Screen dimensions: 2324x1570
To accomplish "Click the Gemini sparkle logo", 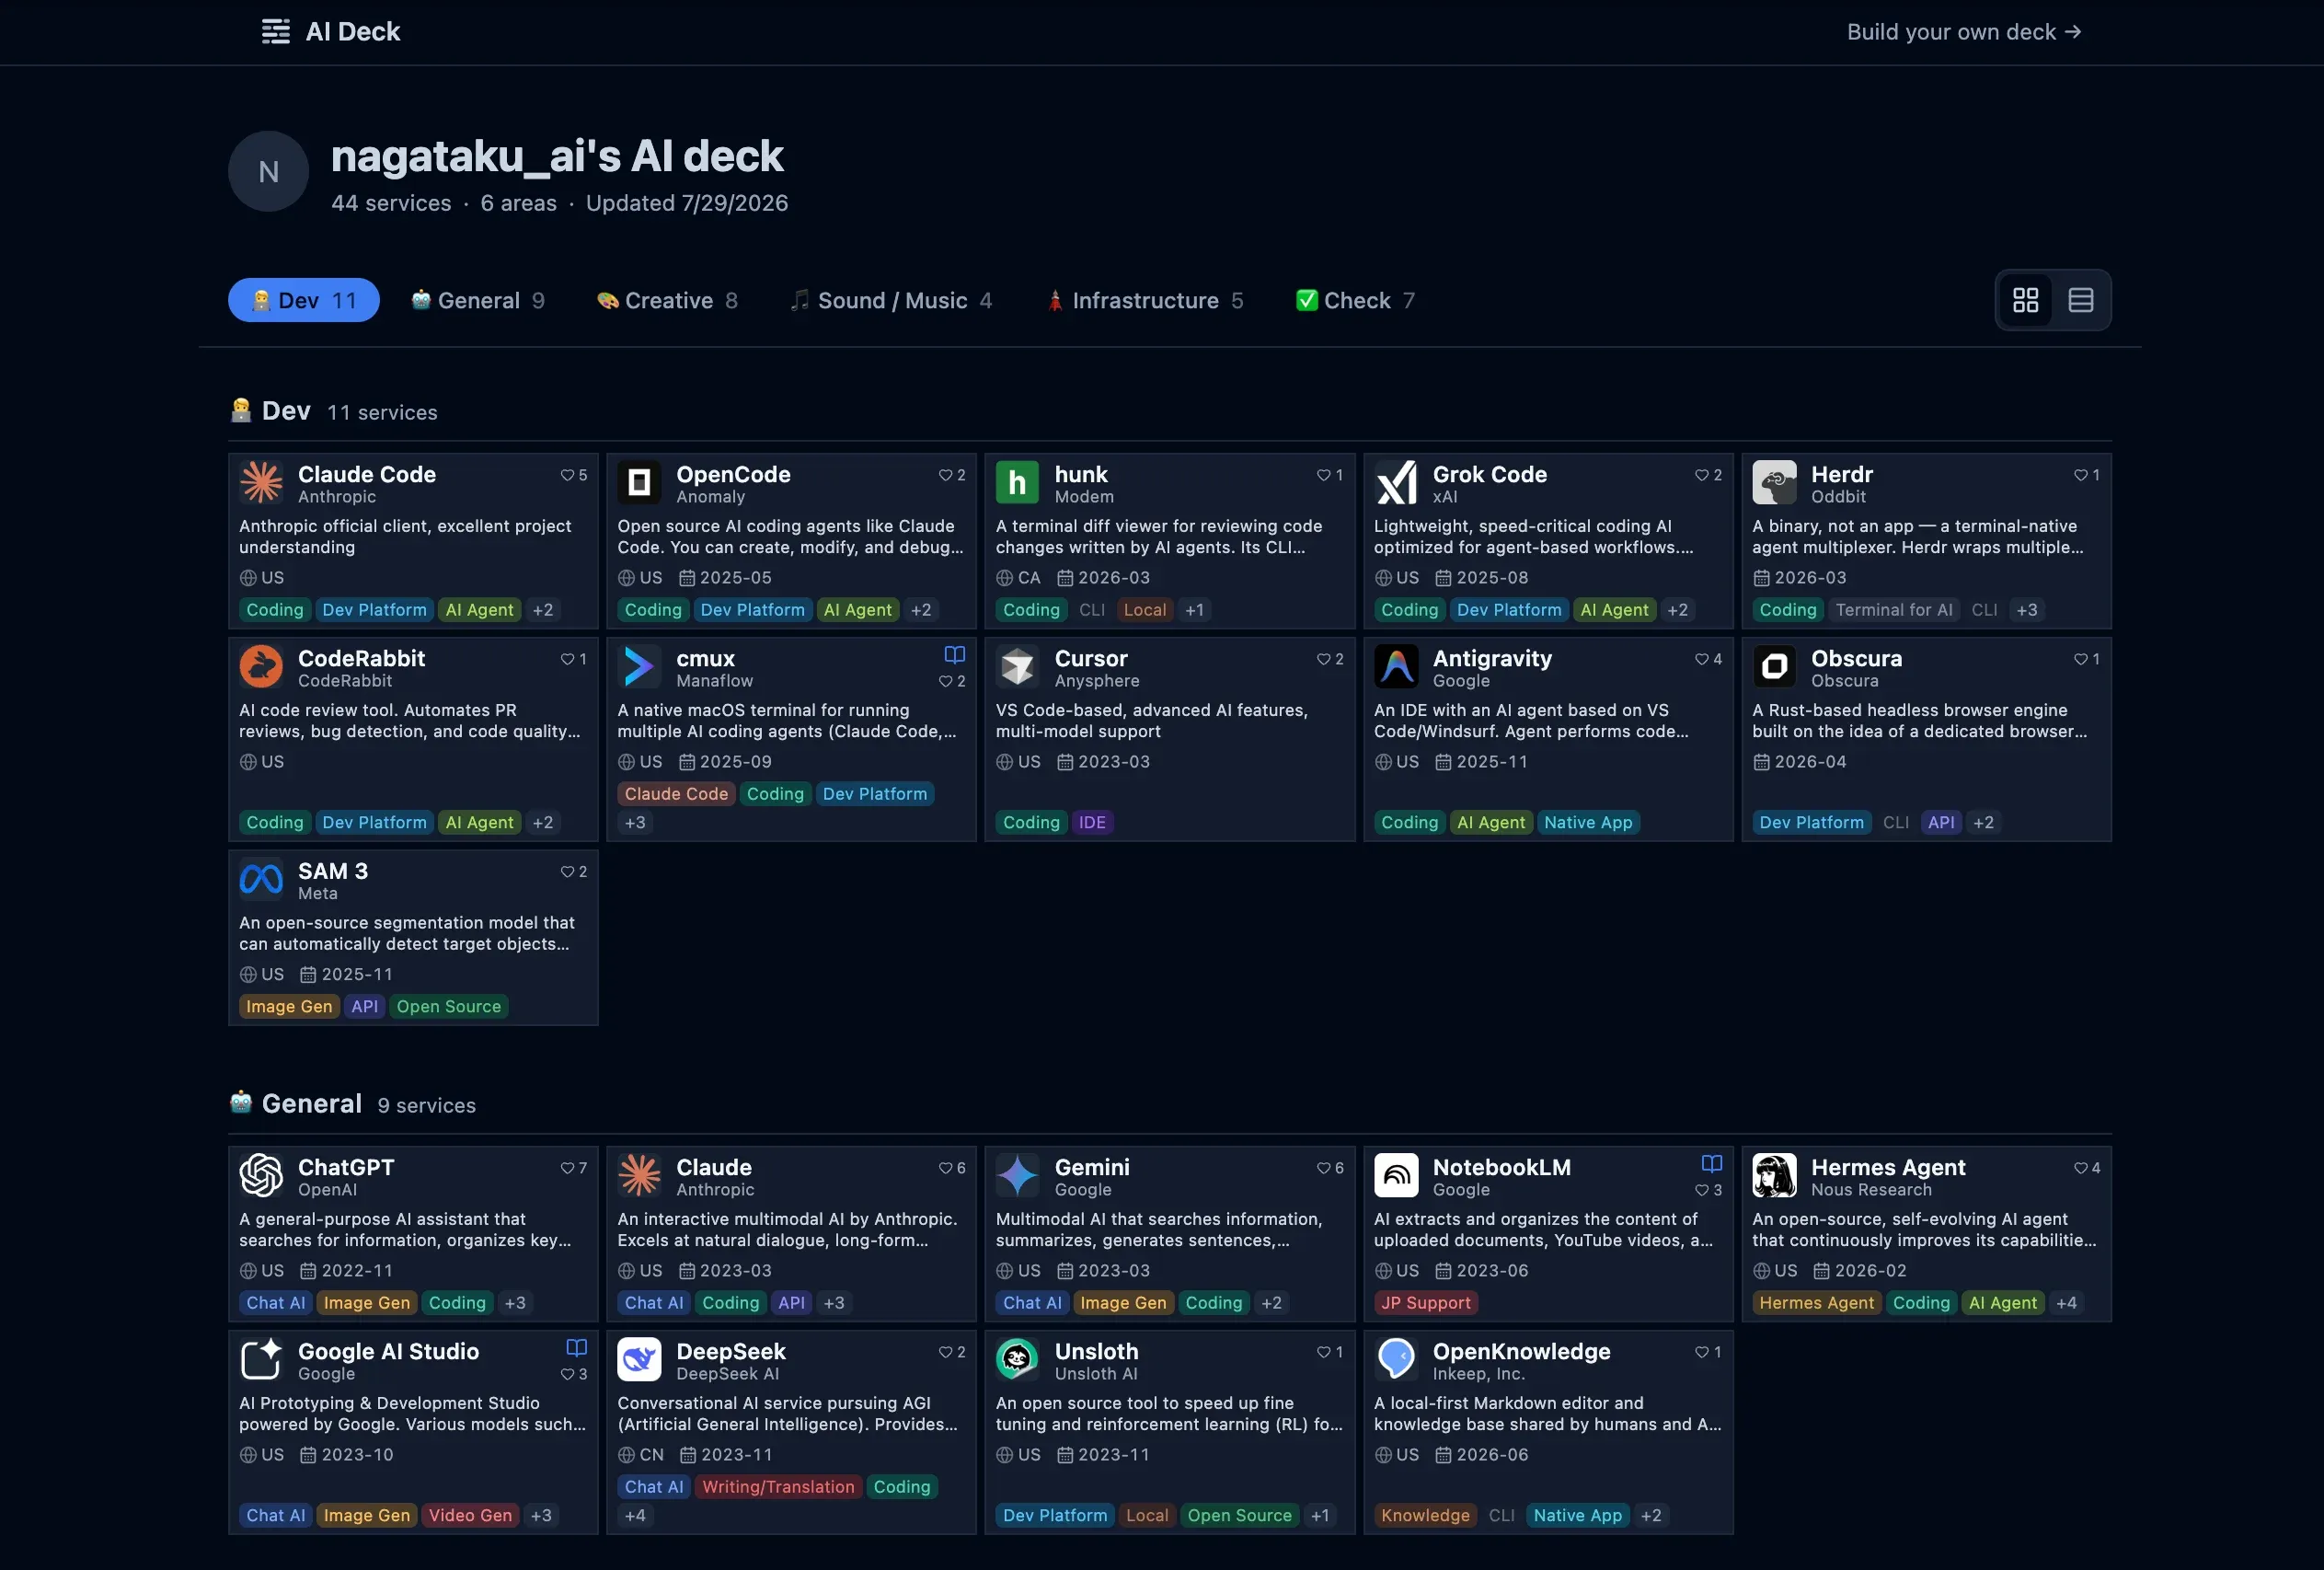I will point(1017,1175).
